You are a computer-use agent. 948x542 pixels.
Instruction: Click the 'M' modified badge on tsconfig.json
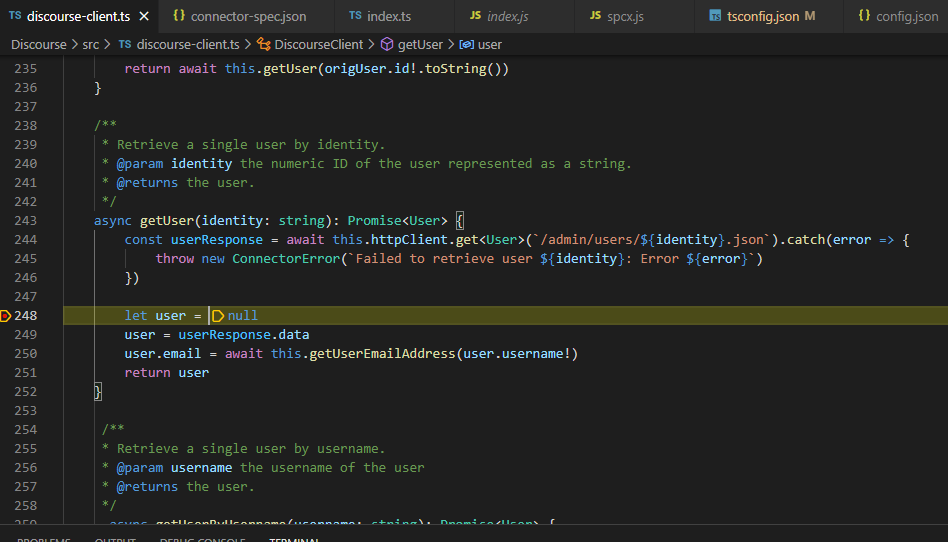[810, 16]
